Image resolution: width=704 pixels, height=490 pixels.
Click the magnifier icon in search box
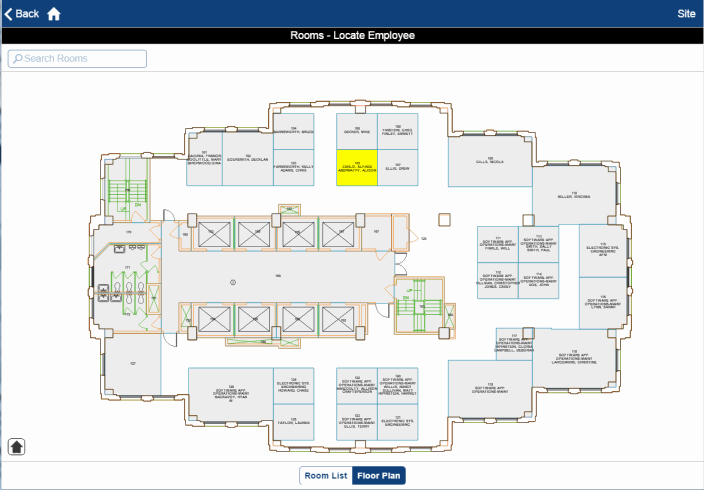(17, 59)
